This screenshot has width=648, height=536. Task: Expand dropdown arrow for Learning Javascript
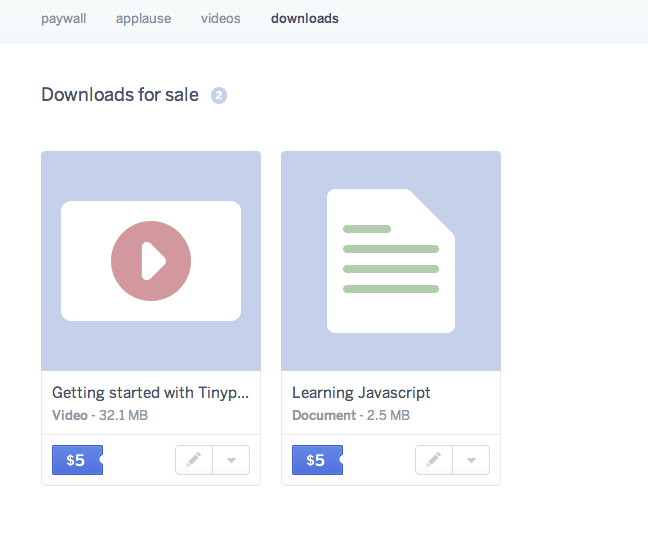click(472, 460)
